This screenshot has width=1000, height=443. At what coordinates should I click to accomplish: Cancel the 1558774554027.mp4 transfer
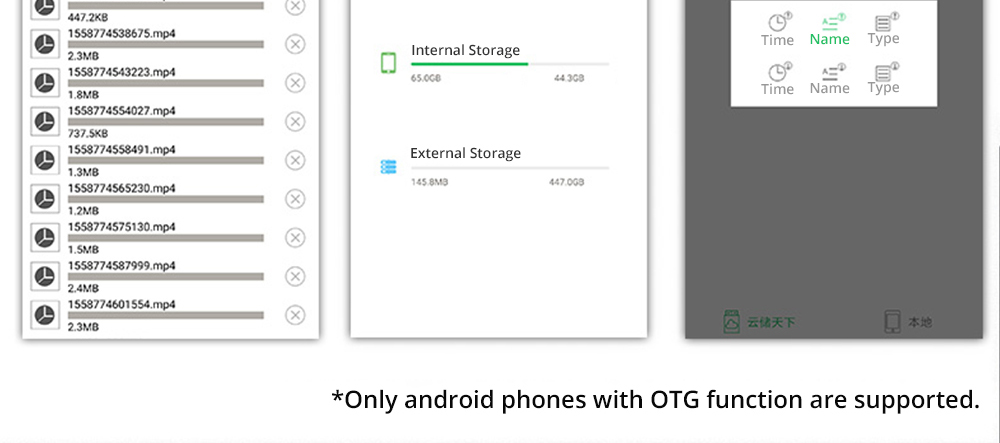point(295,121)
